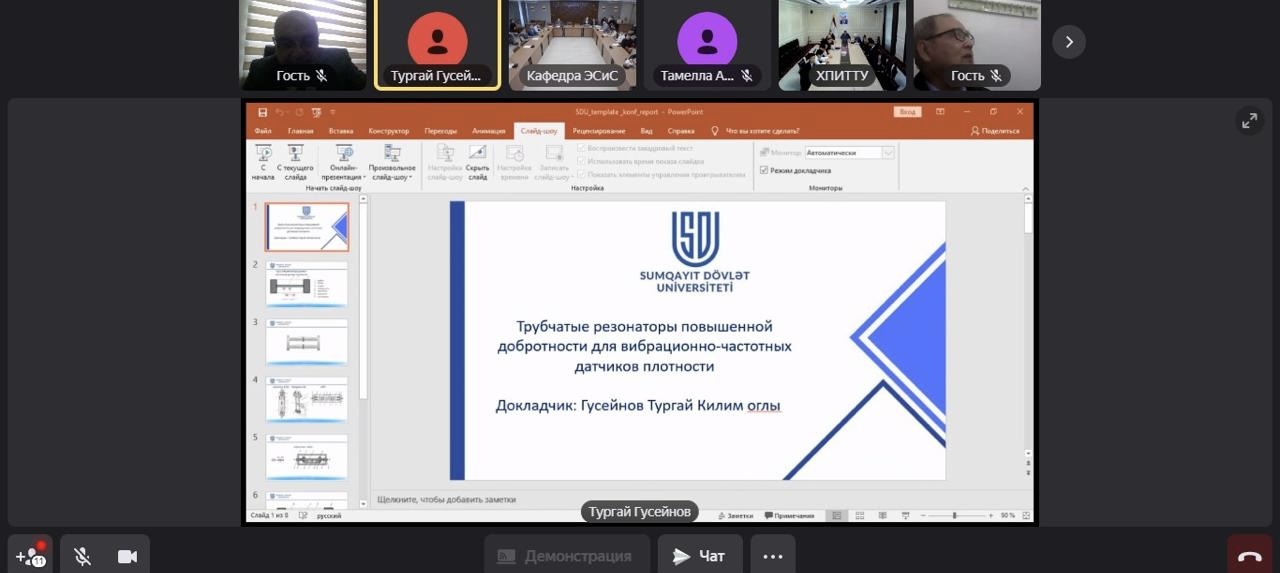Viewport: 1280px width, 573px height.
Task: Select slide 3 thumbnail in slide panel
Action: (307, 342)
